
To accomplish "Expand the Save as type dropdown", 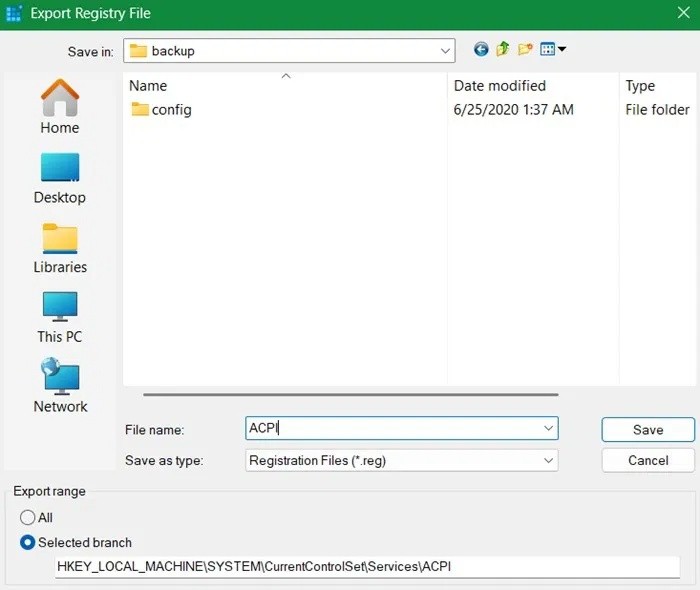I will click(x=548, y=461).
